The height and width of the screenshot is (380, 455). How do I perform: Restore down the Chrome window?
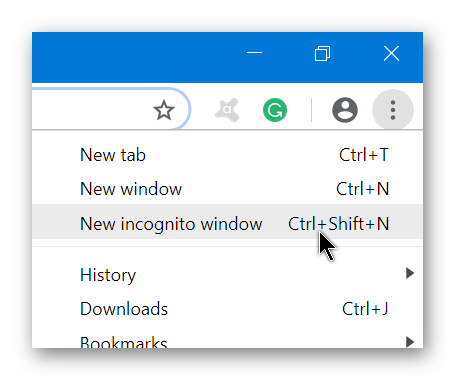tap(323, 53)
